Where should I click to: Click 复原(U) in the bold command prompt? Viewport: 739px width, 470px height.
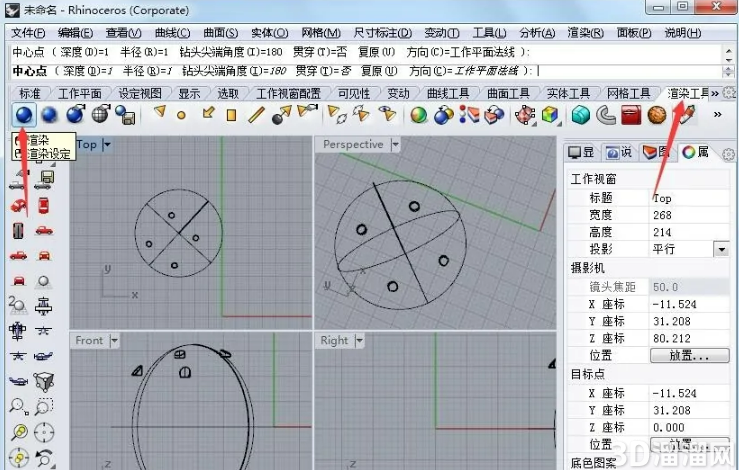point(379,71)
